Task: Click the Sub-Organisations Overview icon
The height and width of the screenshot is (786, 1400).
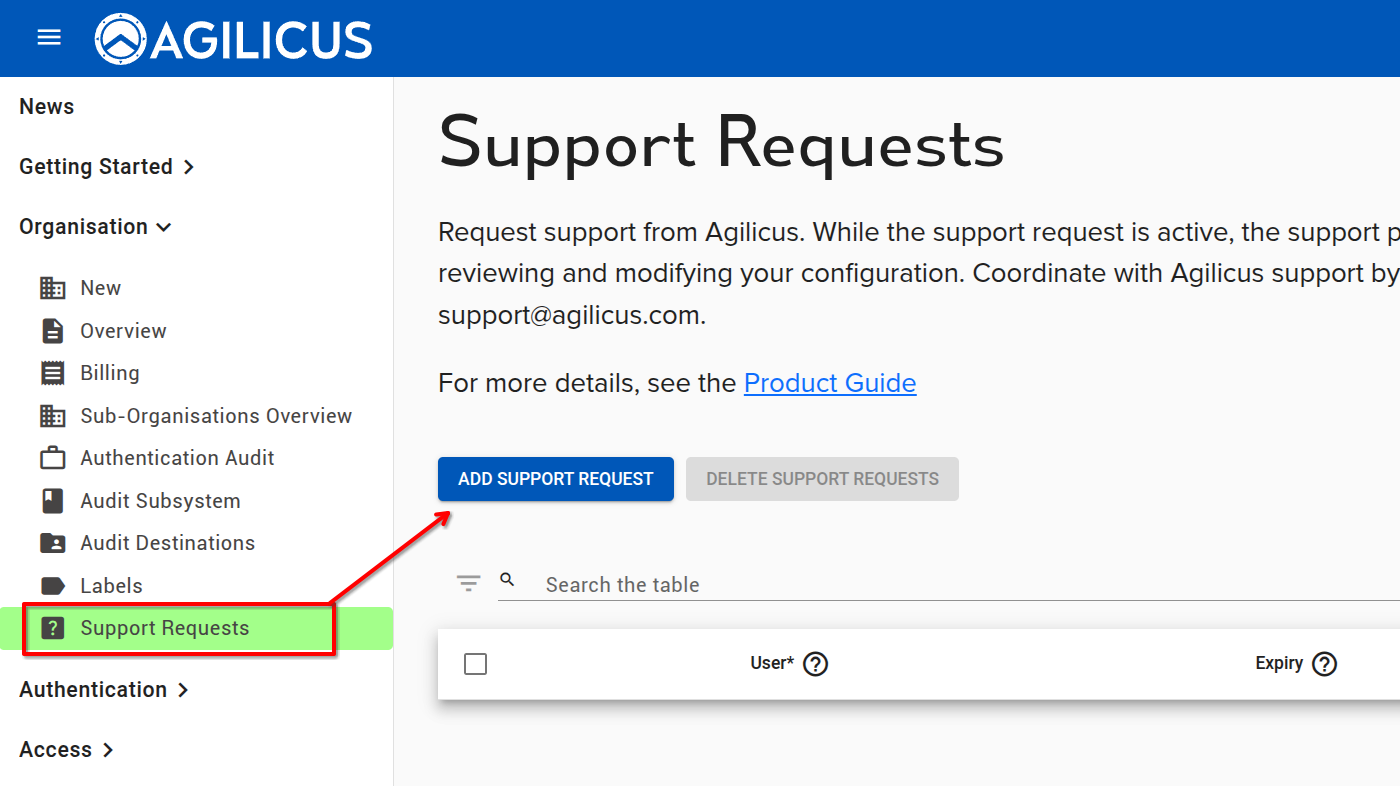Action: point(53,415)
